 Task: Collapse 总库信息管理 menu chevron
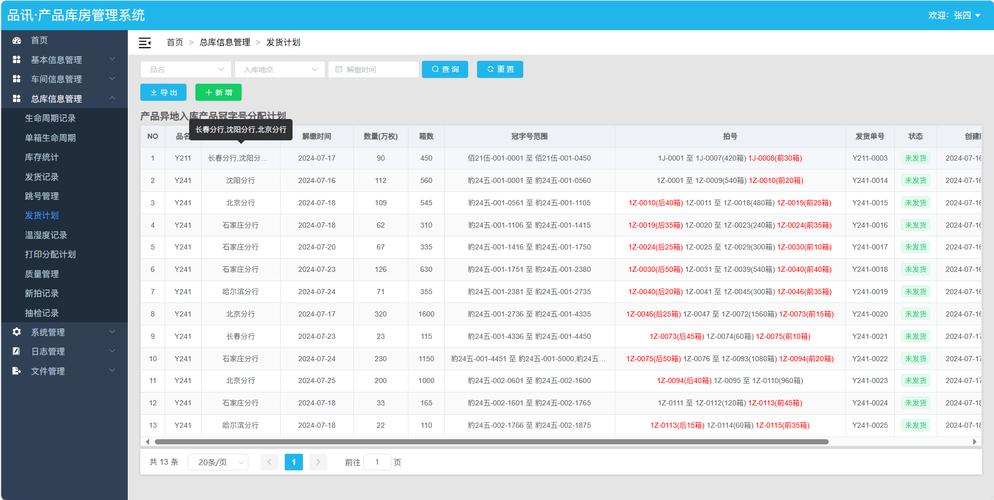(x=112, y=99)
